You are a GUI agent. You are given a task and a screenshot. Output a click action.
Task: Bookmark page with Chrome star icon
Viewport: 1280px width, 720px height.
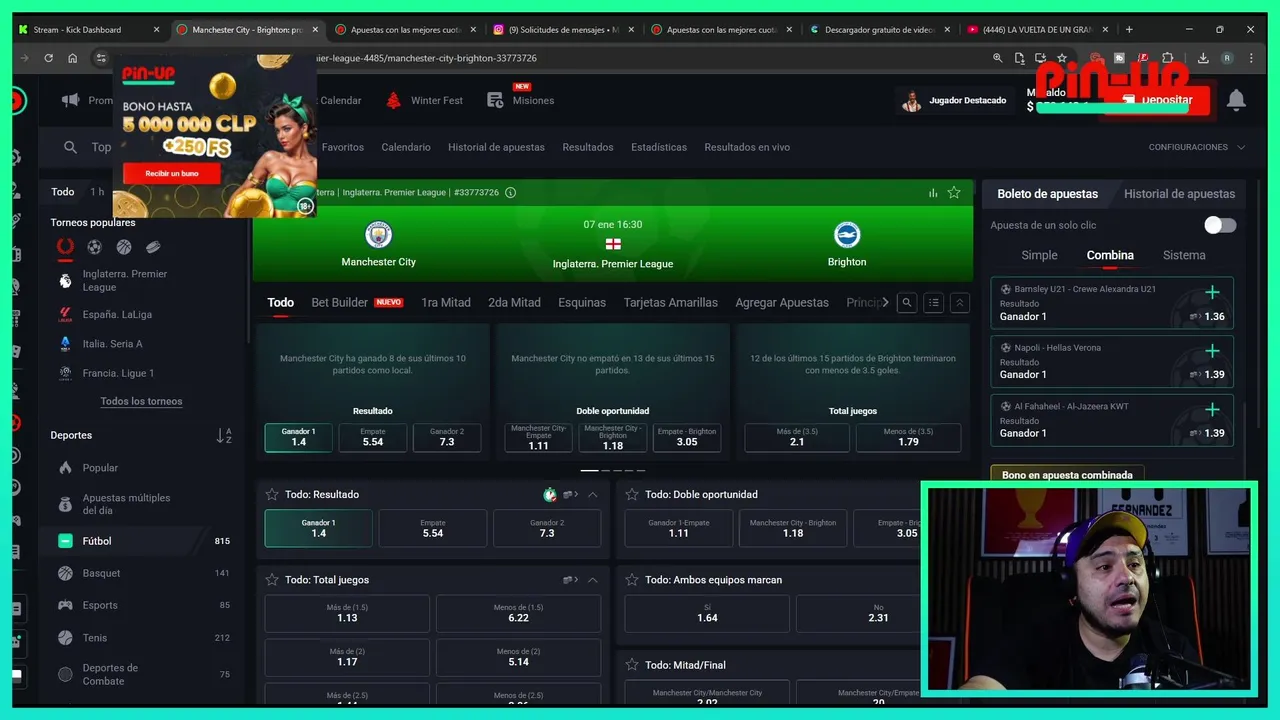(1062, 58)
